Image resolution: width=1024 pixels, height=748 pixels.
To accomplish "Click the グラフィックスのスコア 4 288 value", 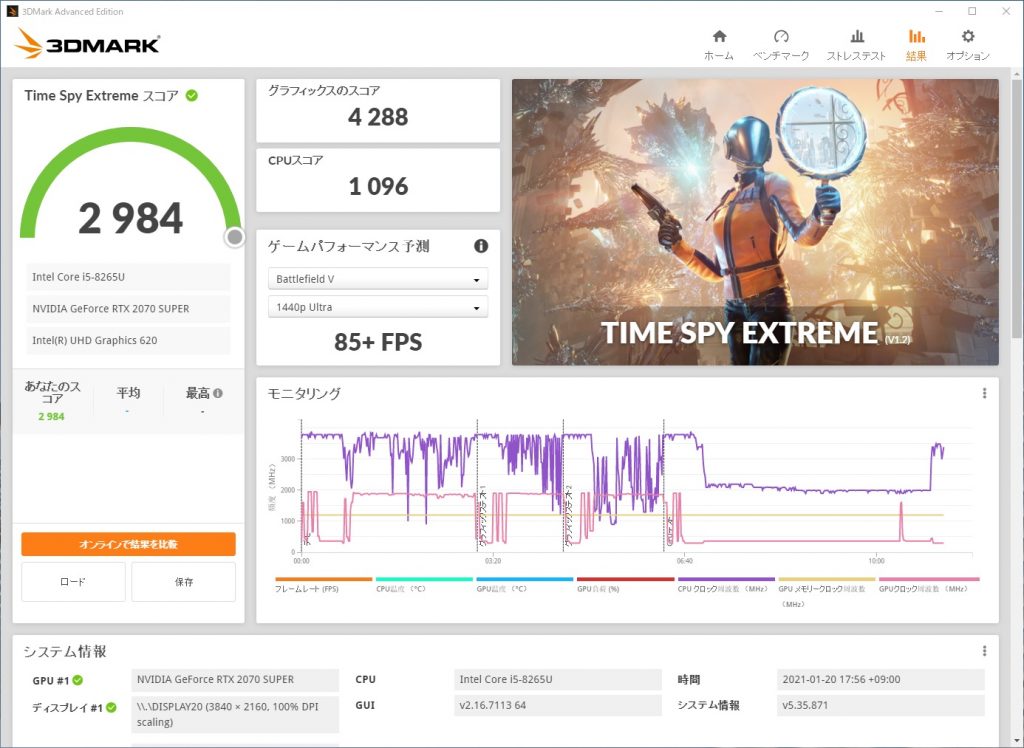I will (x=377, y=117).
